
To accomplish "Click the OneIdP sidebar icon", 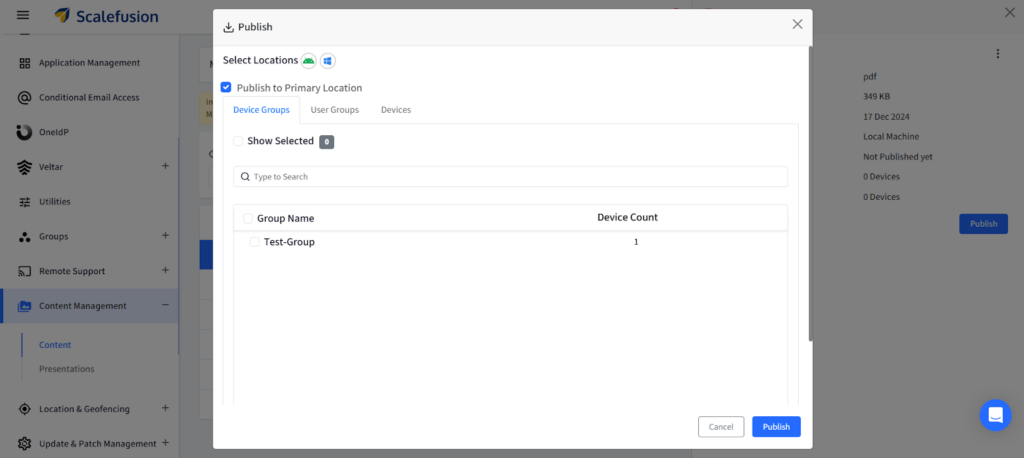I will pyautogui.click(x=24, y=132).
